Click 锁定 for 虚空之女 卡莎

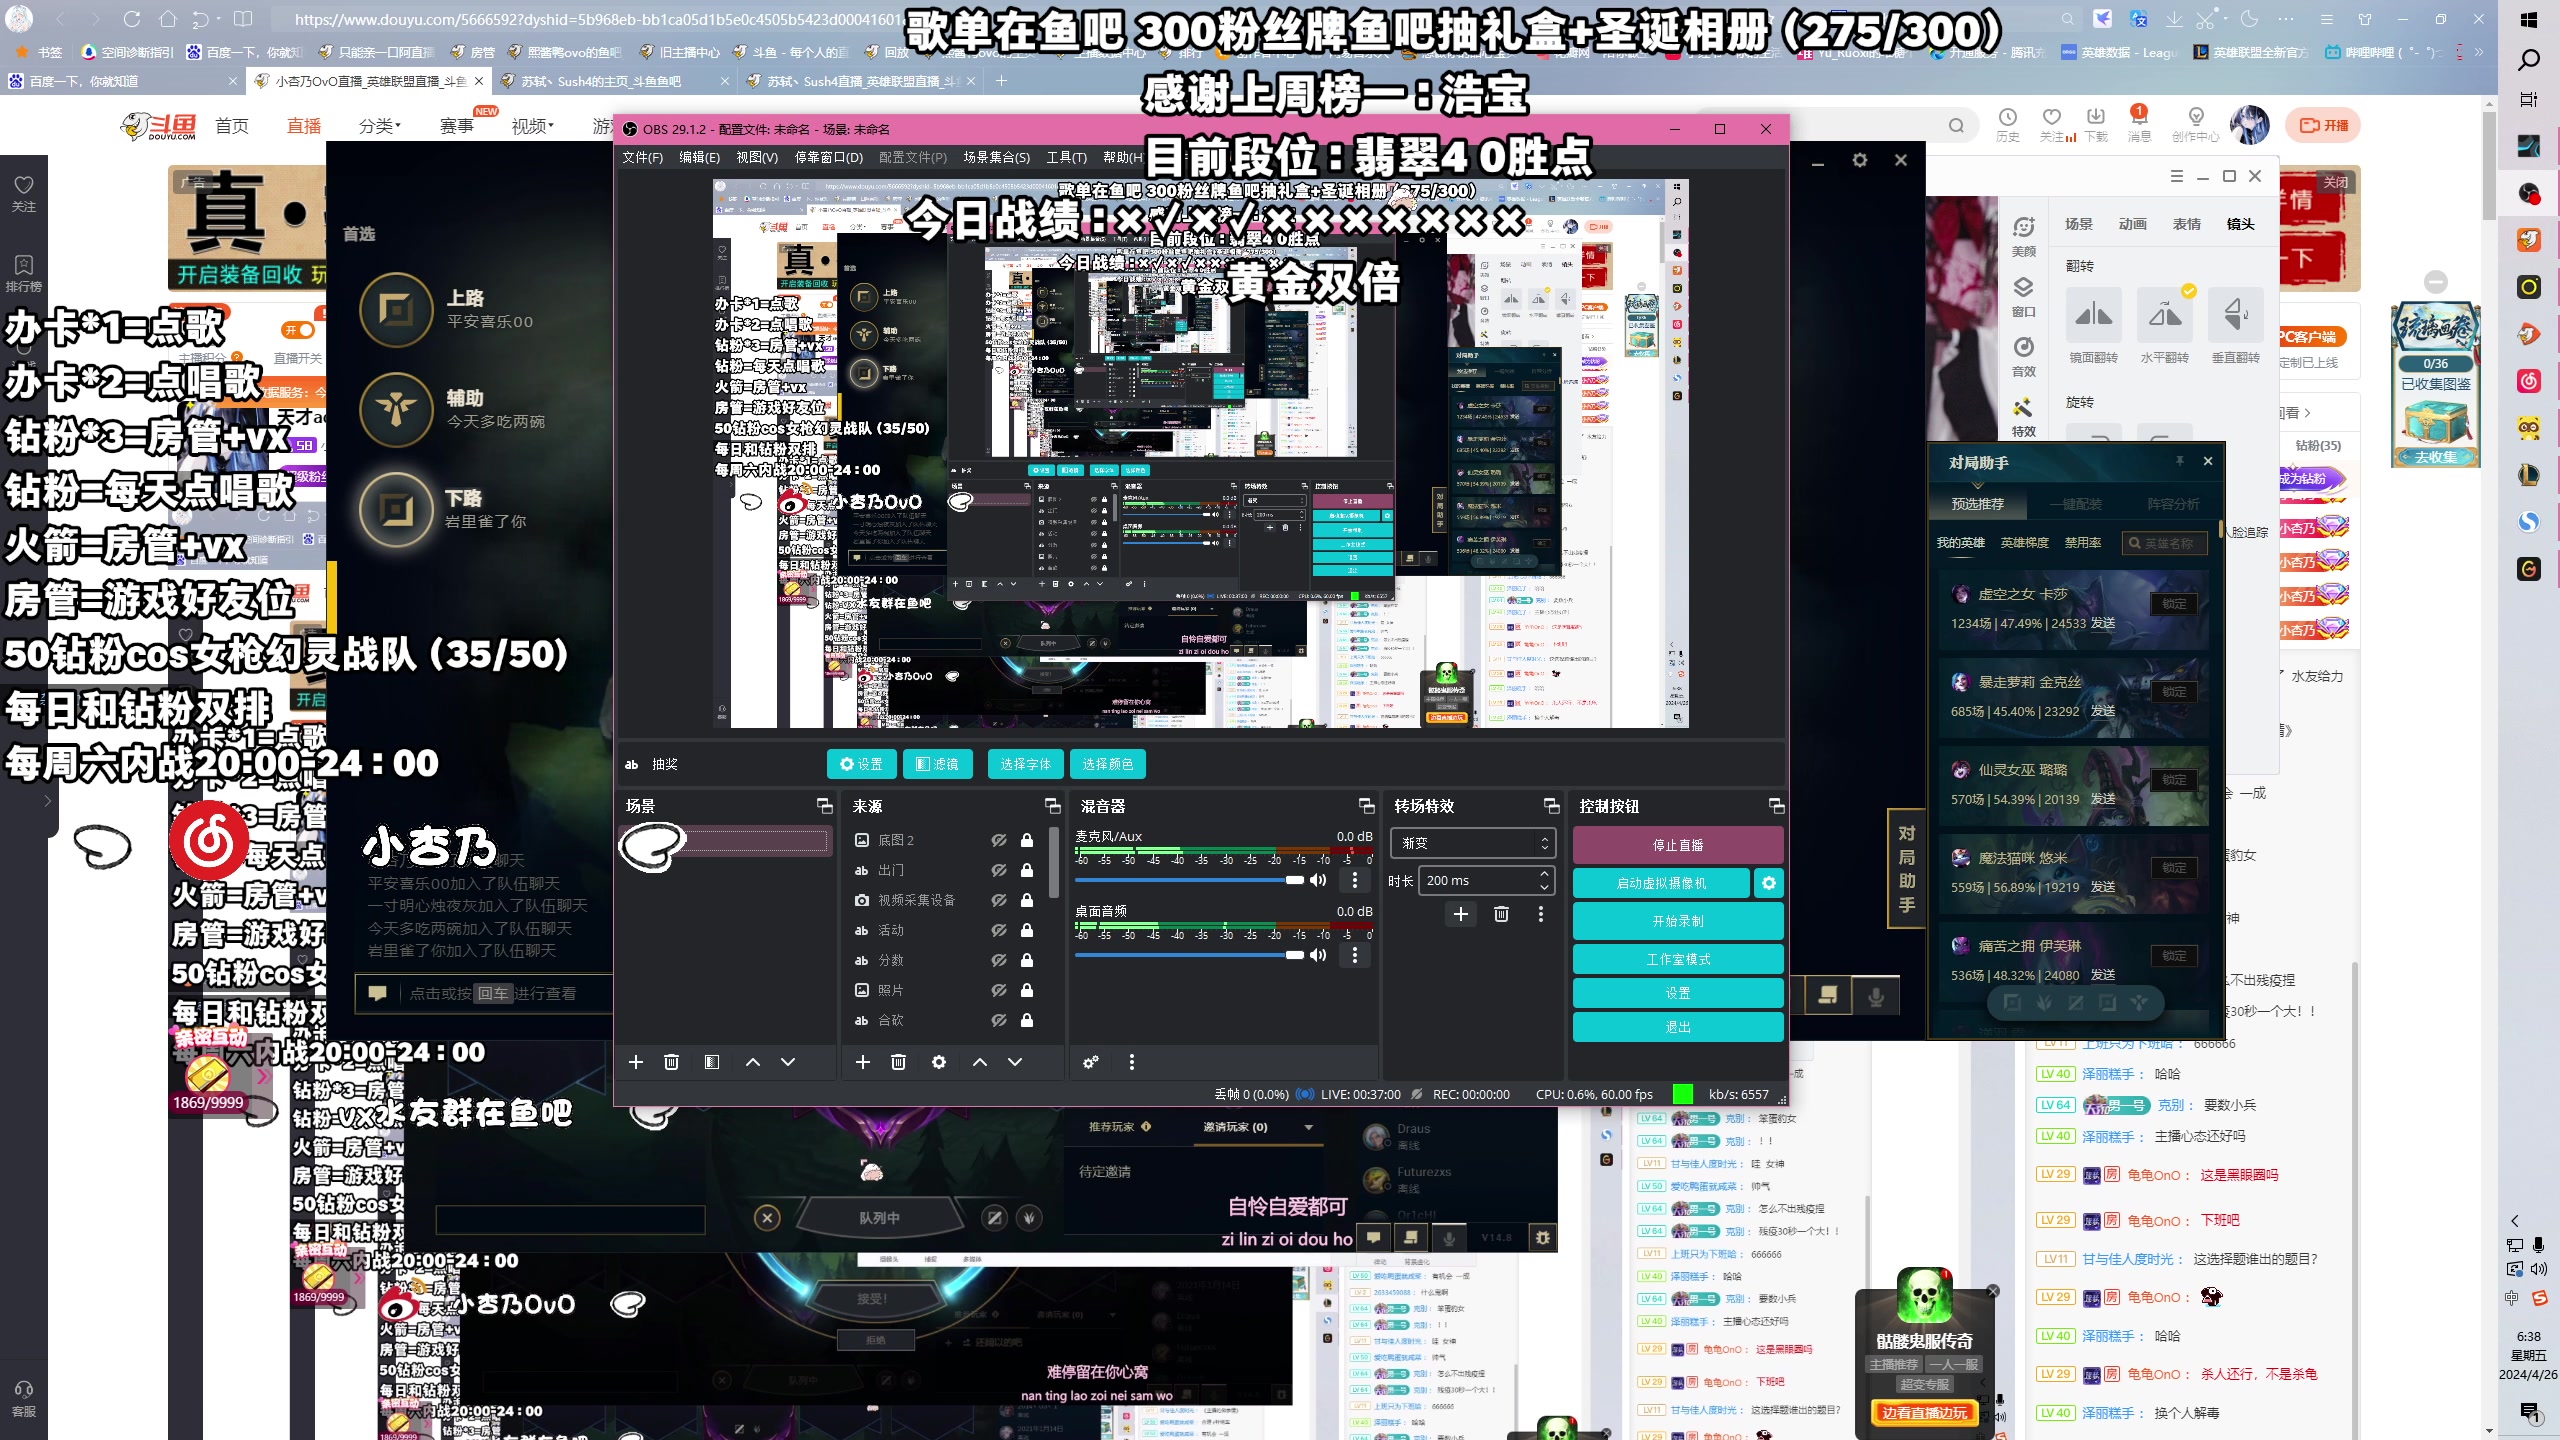2175,604
